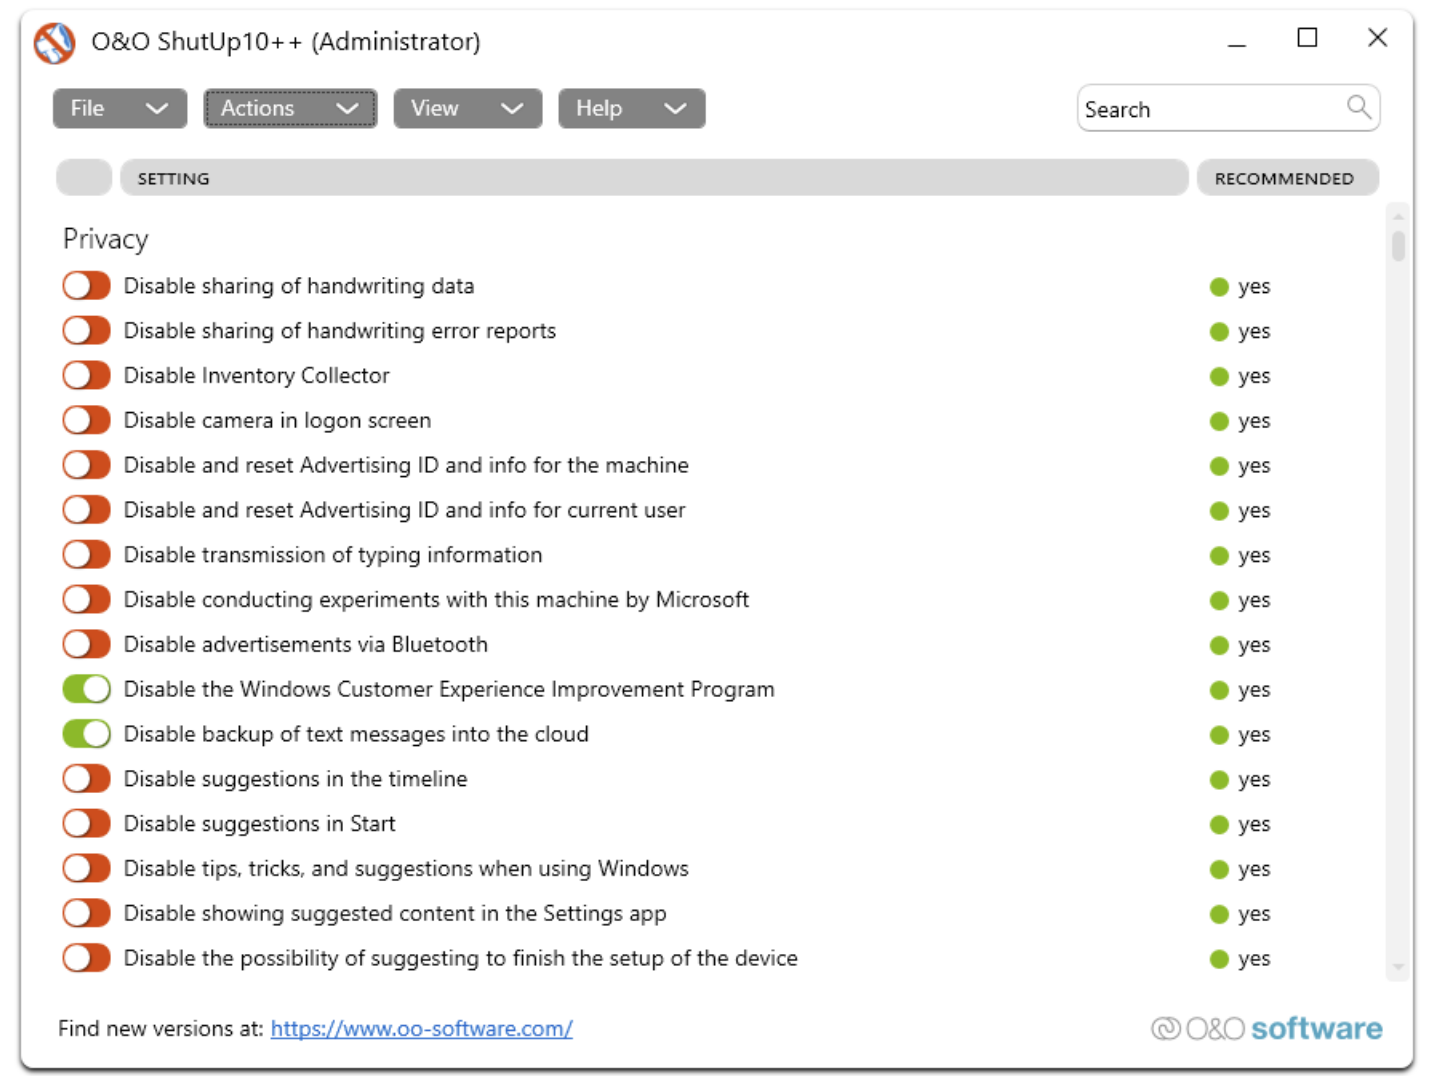Click the scrollbar up arrow
1435x1086 pixels.
[1398, 216]
